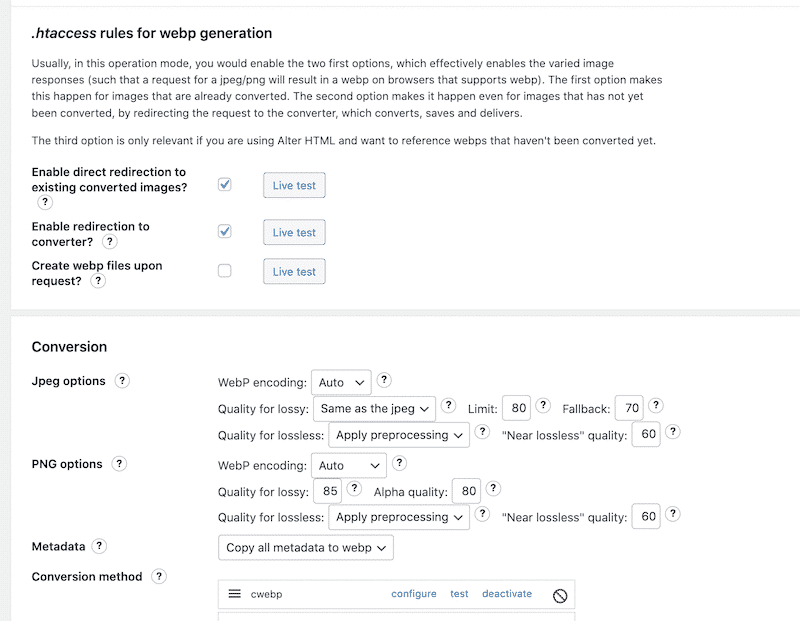Viewport: 800px width, 621px height.
Task: Open help beside WebP encoding for Jpeg
Action: pyautogui.click(x=384, y=381)
